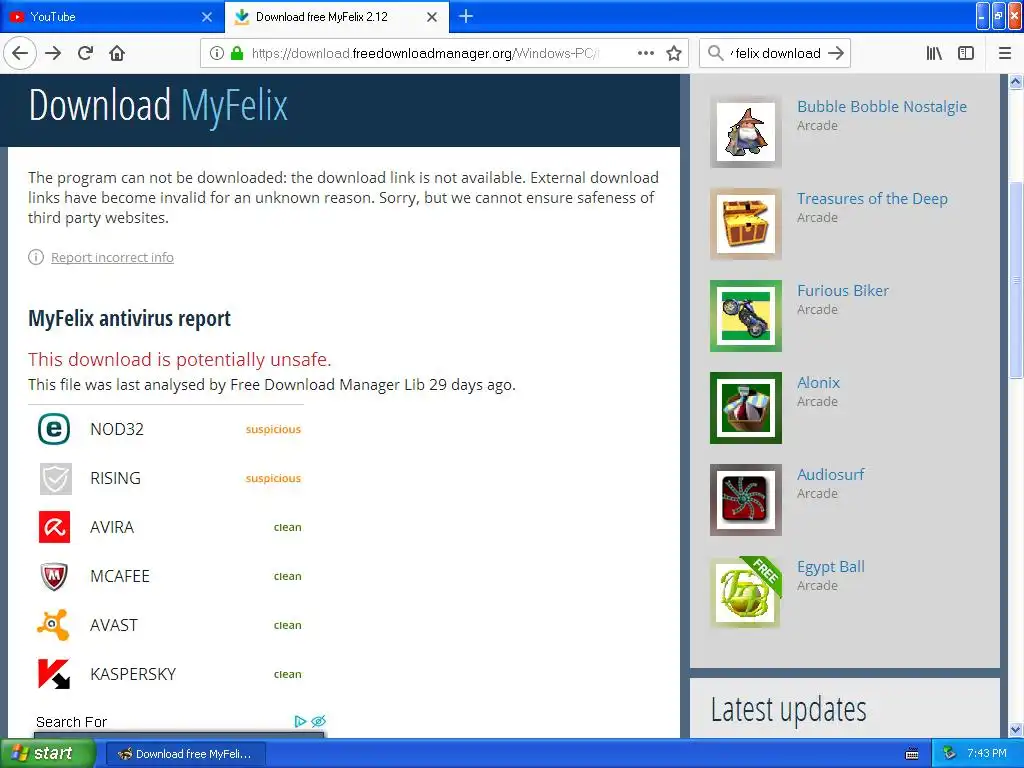Open the Alonix game link
Viewport: 1024px width, 768px height.
[818, 383]
